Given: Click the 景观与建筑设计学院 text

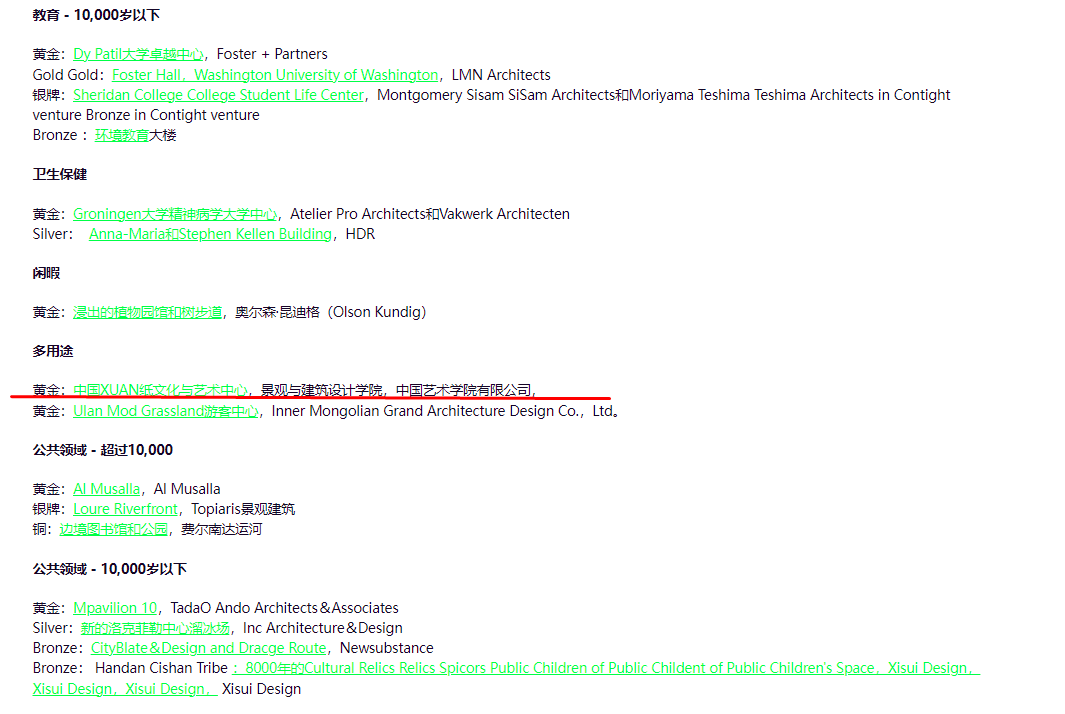Looking at the screenshot, I should [x=322, y=390].
